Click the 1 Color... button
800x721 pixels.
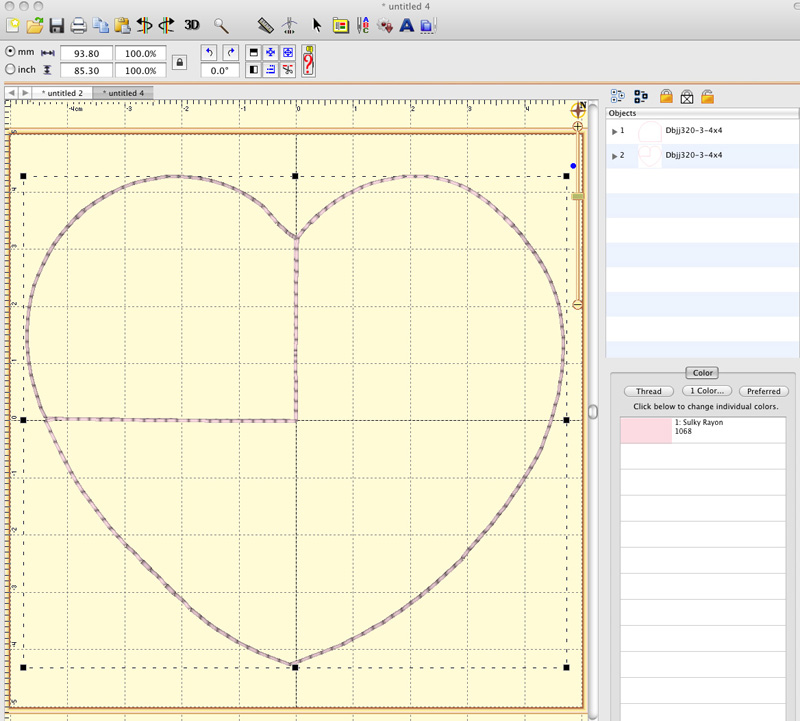point(707,391)
